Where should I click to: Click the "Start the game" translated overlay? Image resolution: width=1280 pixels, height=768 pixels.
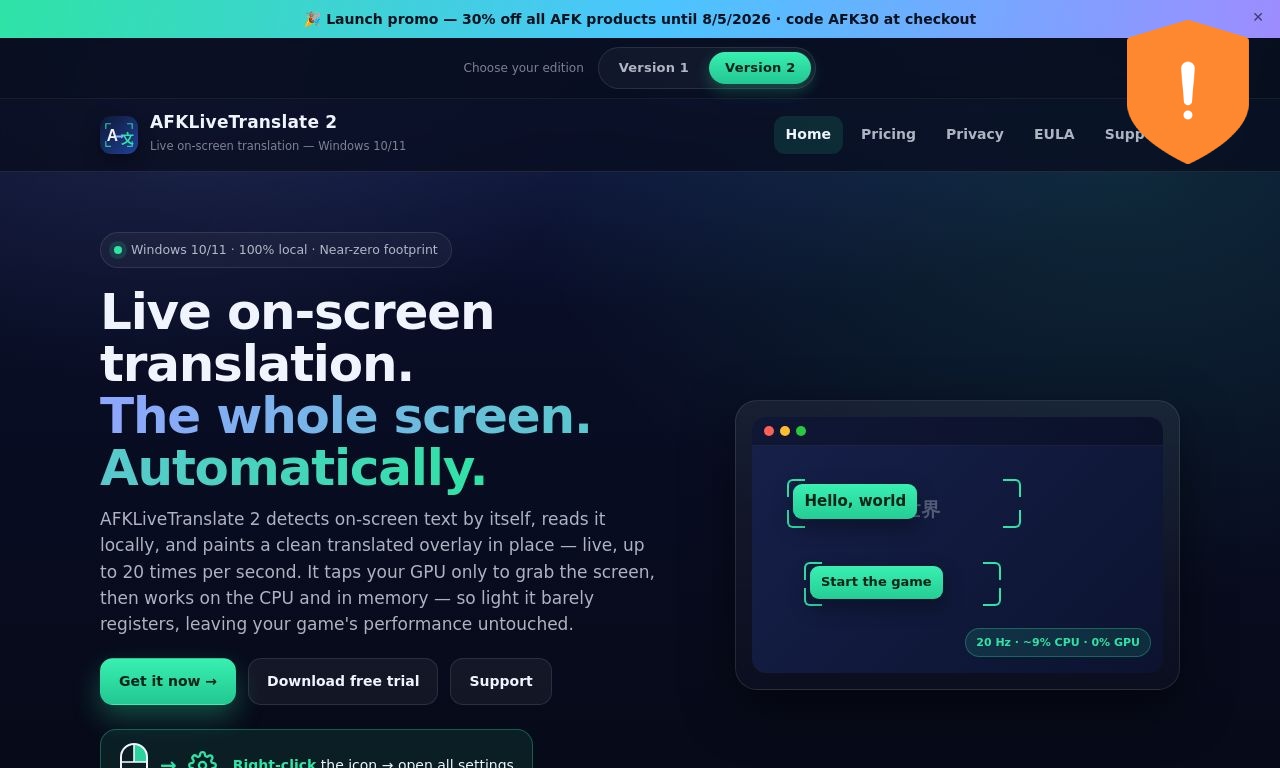[x=876, y=582]
